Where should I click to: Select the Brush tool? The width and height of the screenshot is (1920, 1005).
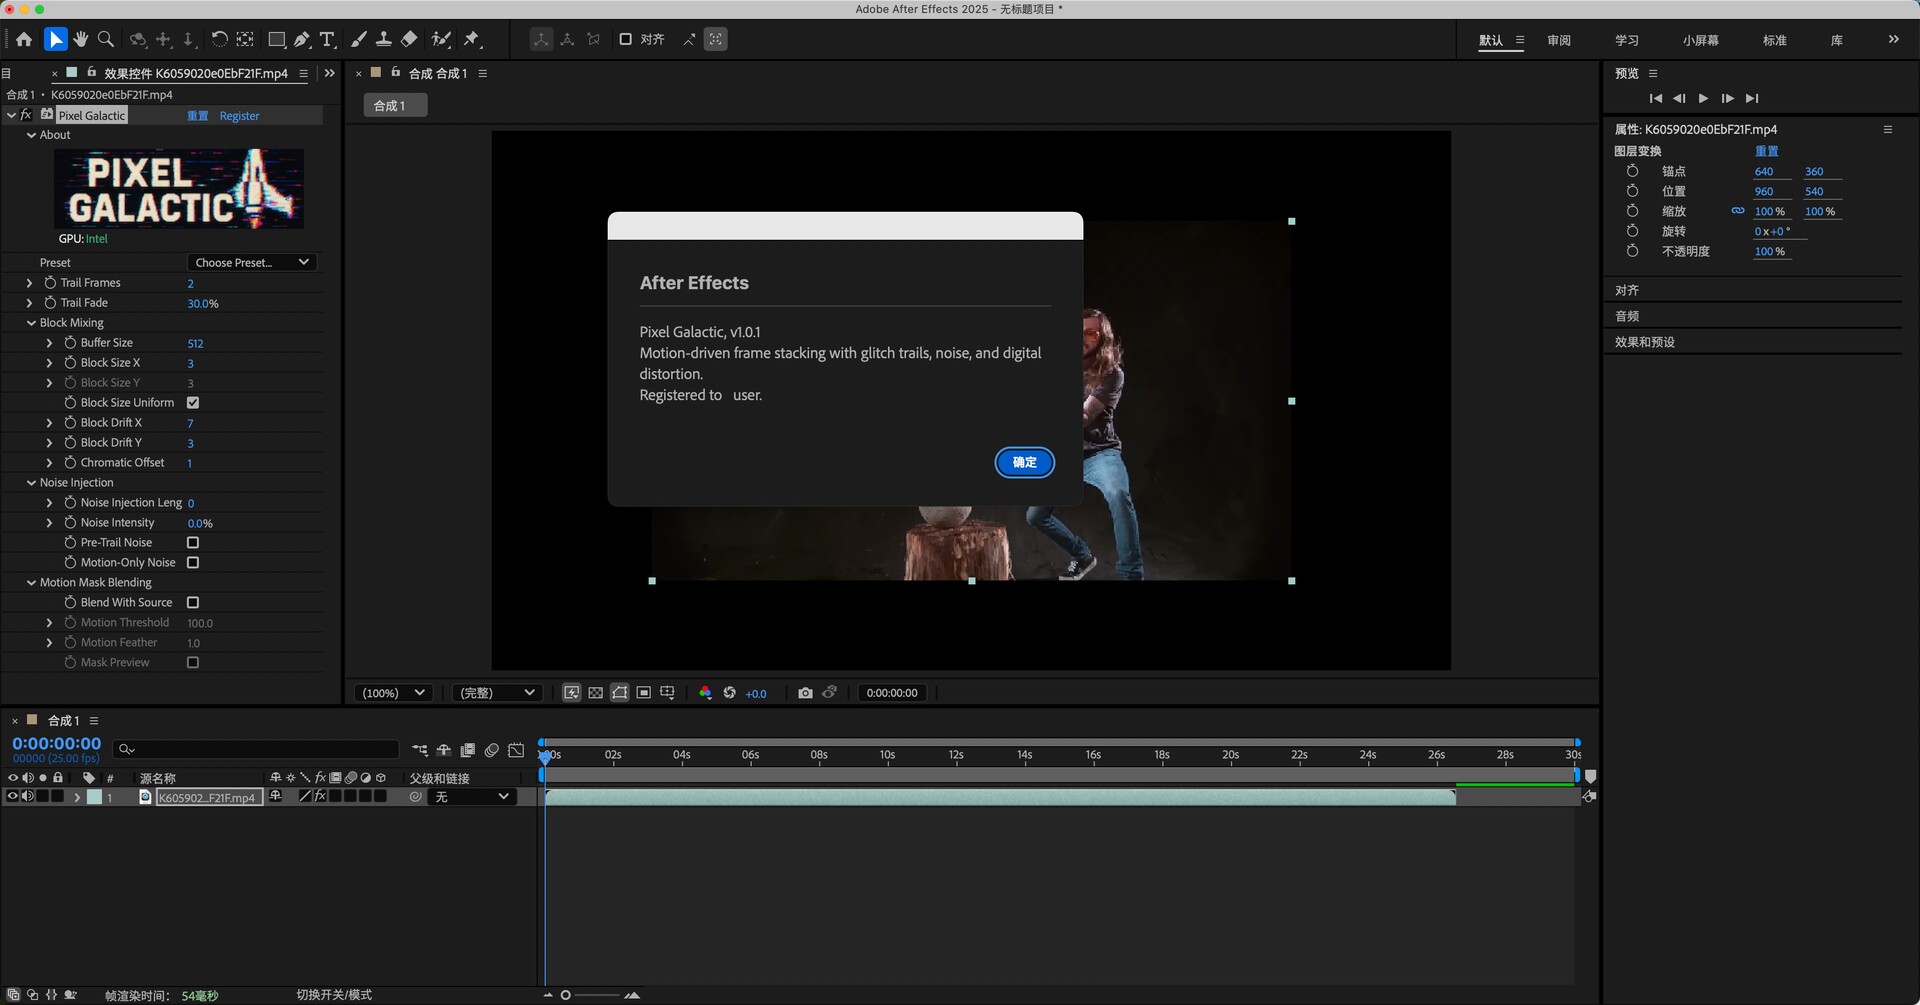(359, 39)
